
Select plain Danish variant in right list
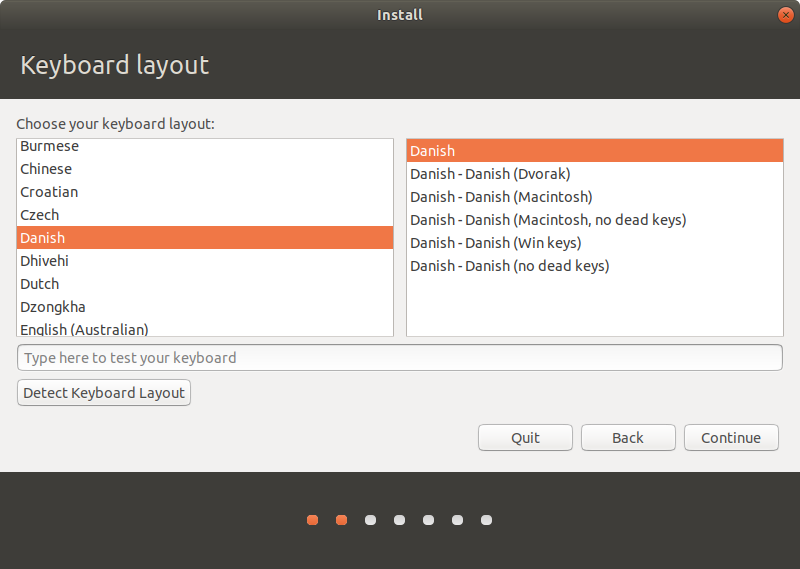tap(594, 151)
